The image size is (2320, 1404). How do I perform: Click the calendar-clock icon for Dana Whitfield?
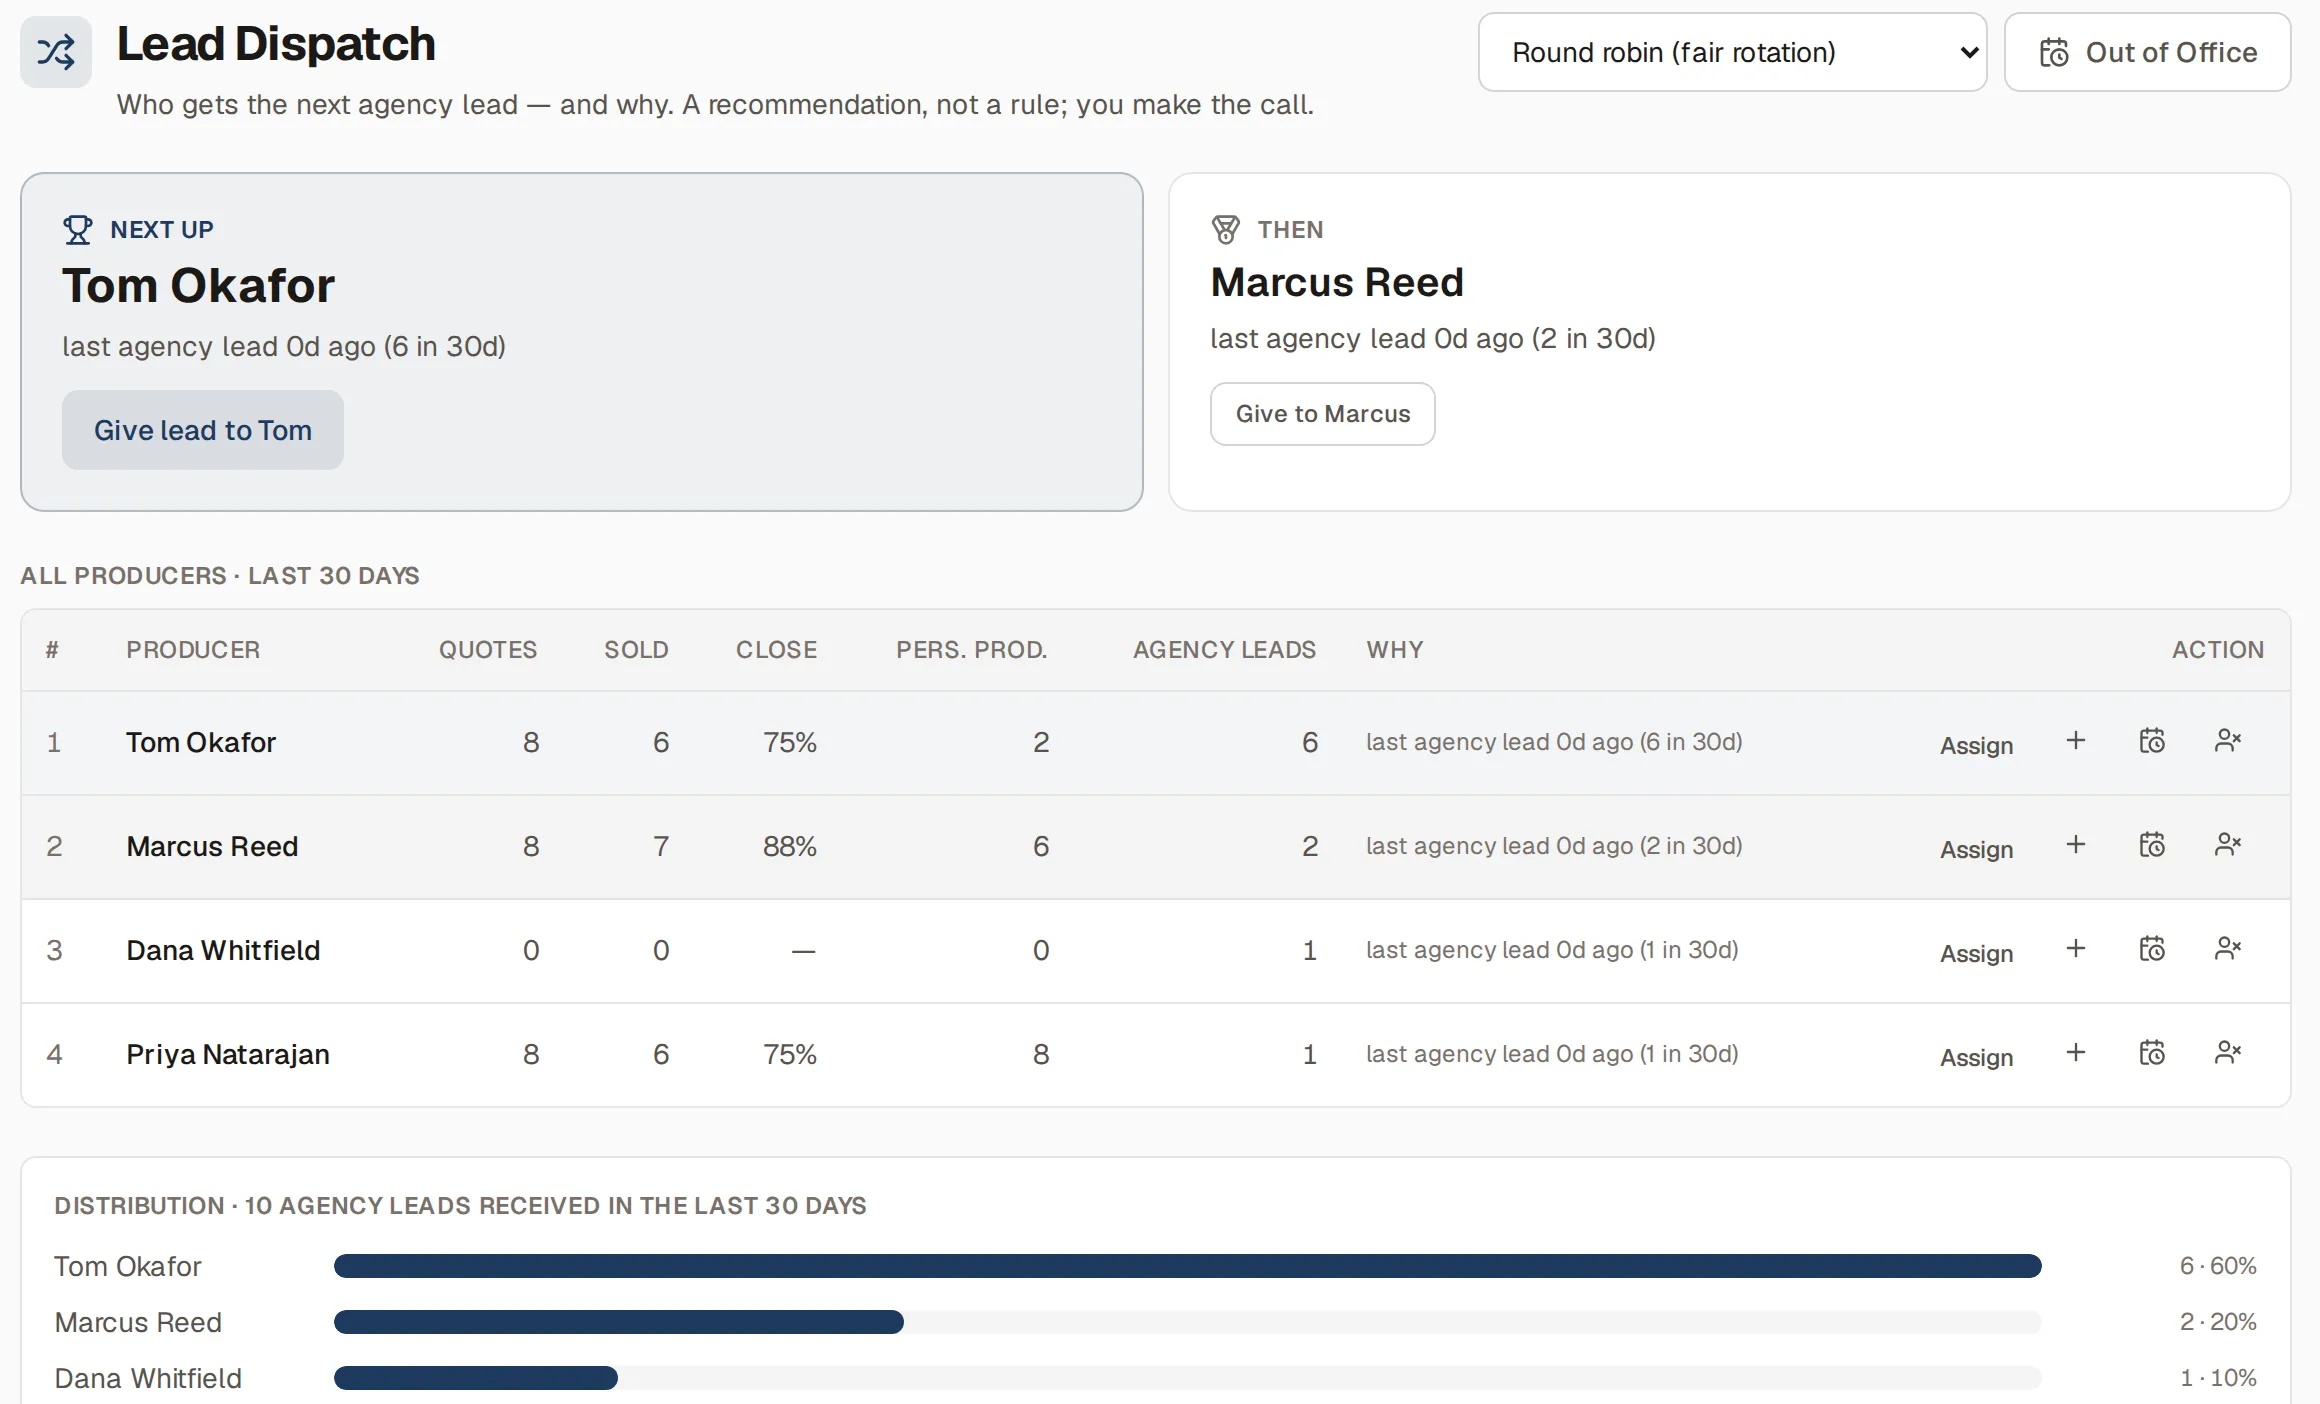(2152, 949)
